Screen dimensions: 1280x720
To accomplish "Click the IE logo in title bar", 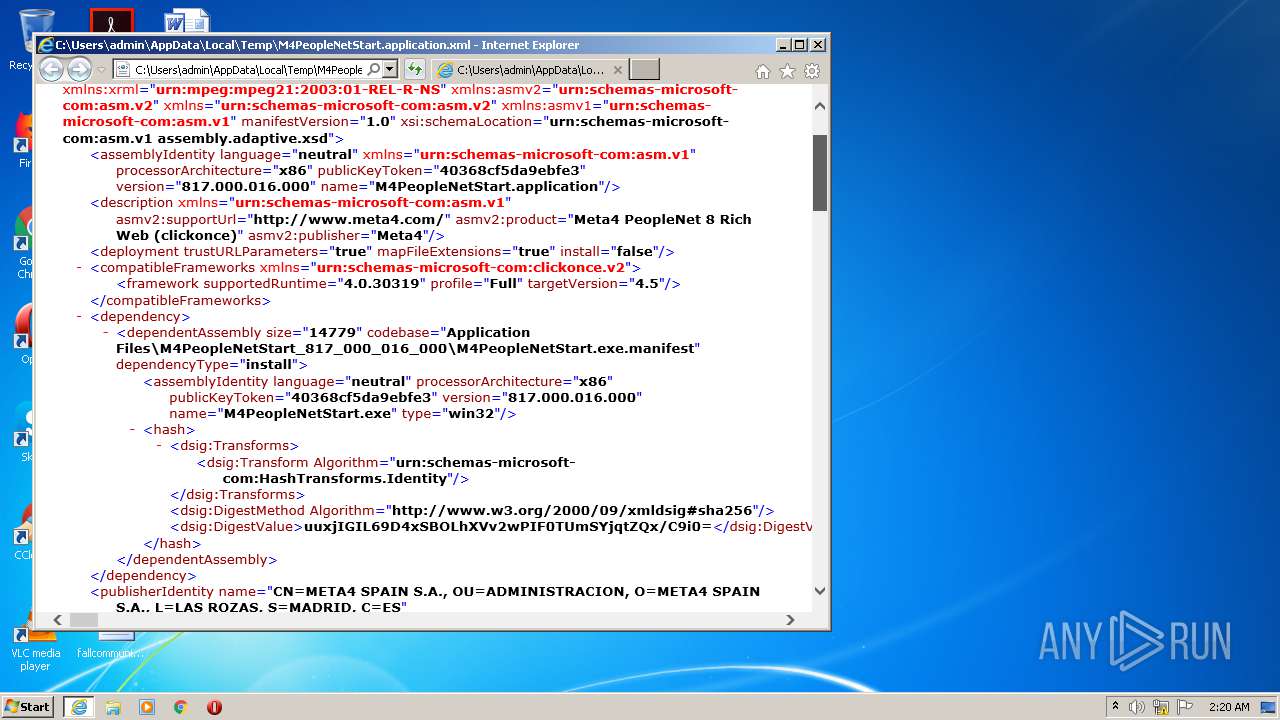I will click(x=45, y=45).
